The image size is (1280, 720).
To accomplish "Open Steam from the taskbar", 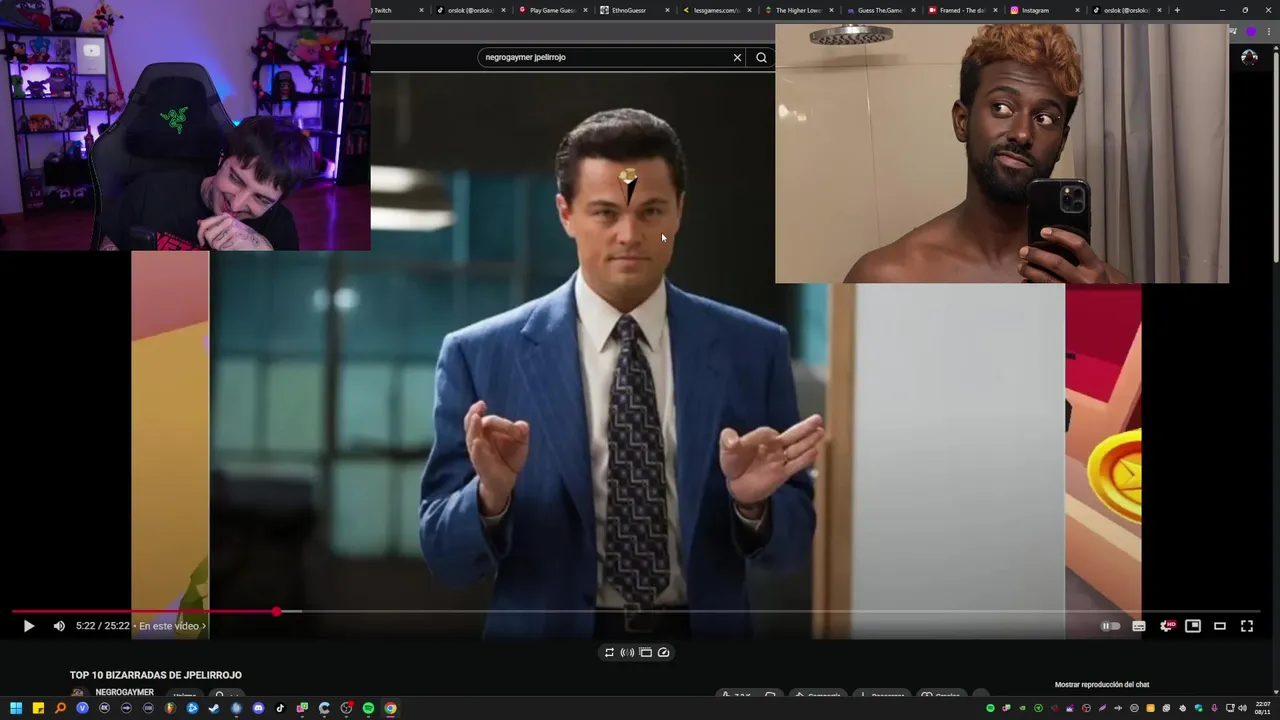I will point(214,708).
